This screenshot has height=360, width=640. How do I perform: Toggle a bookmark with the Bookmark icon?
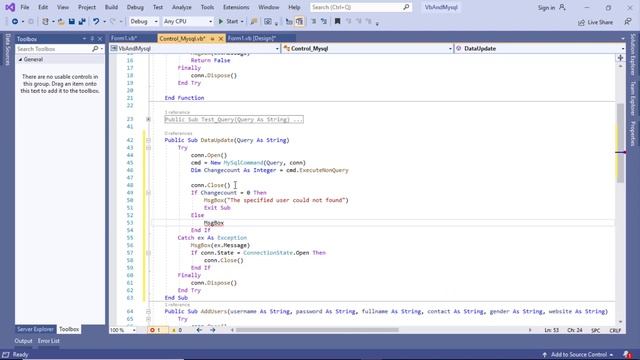[338, 21]
